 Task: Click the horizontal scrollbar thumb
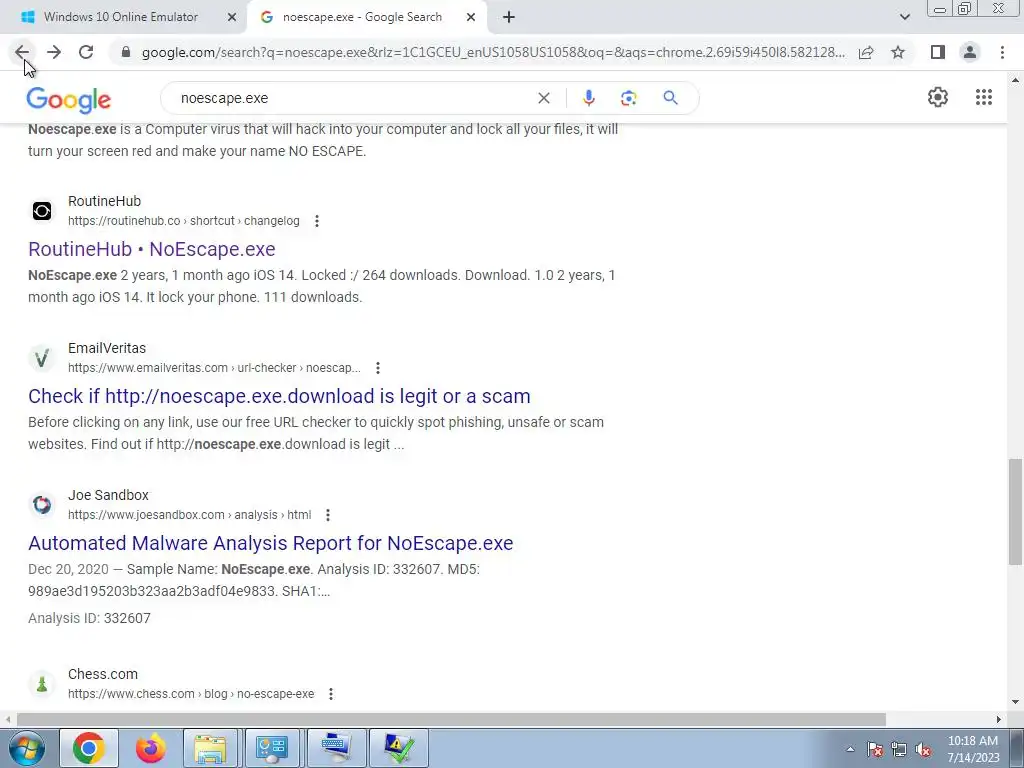click(x=451, y=719)
